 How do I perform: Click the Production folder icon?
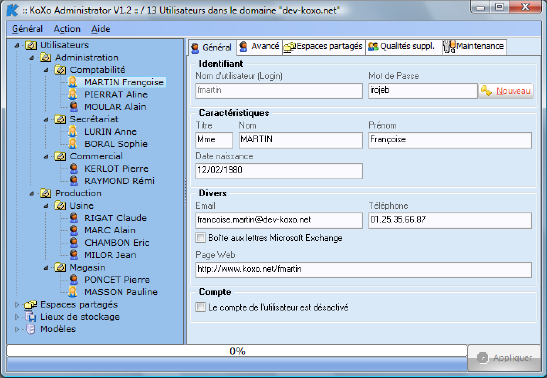(x=46, y=193)
